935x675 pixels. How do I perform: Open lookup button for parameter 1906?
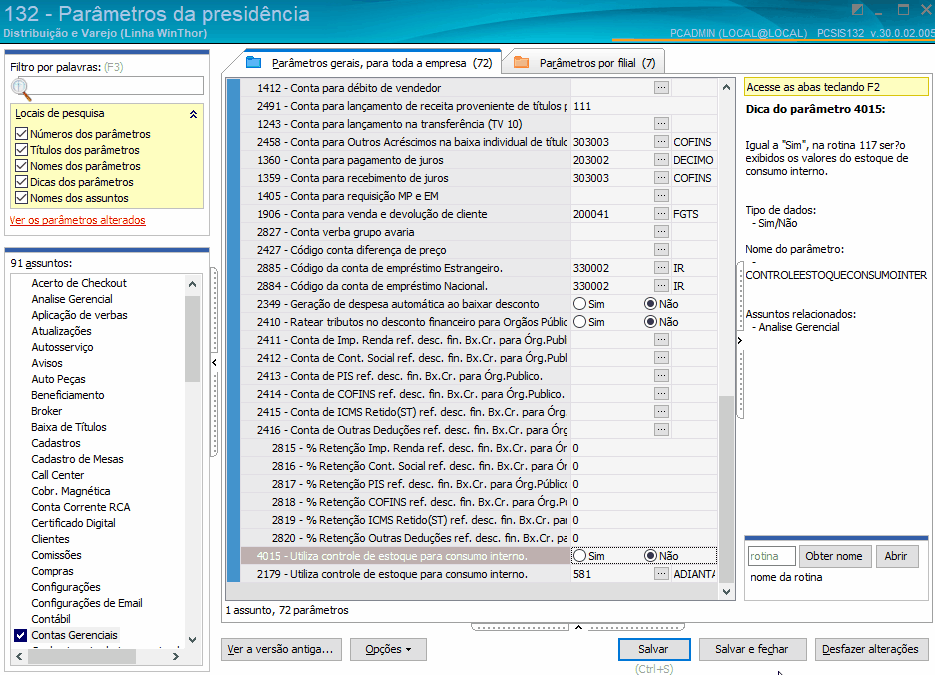(661, 213)
